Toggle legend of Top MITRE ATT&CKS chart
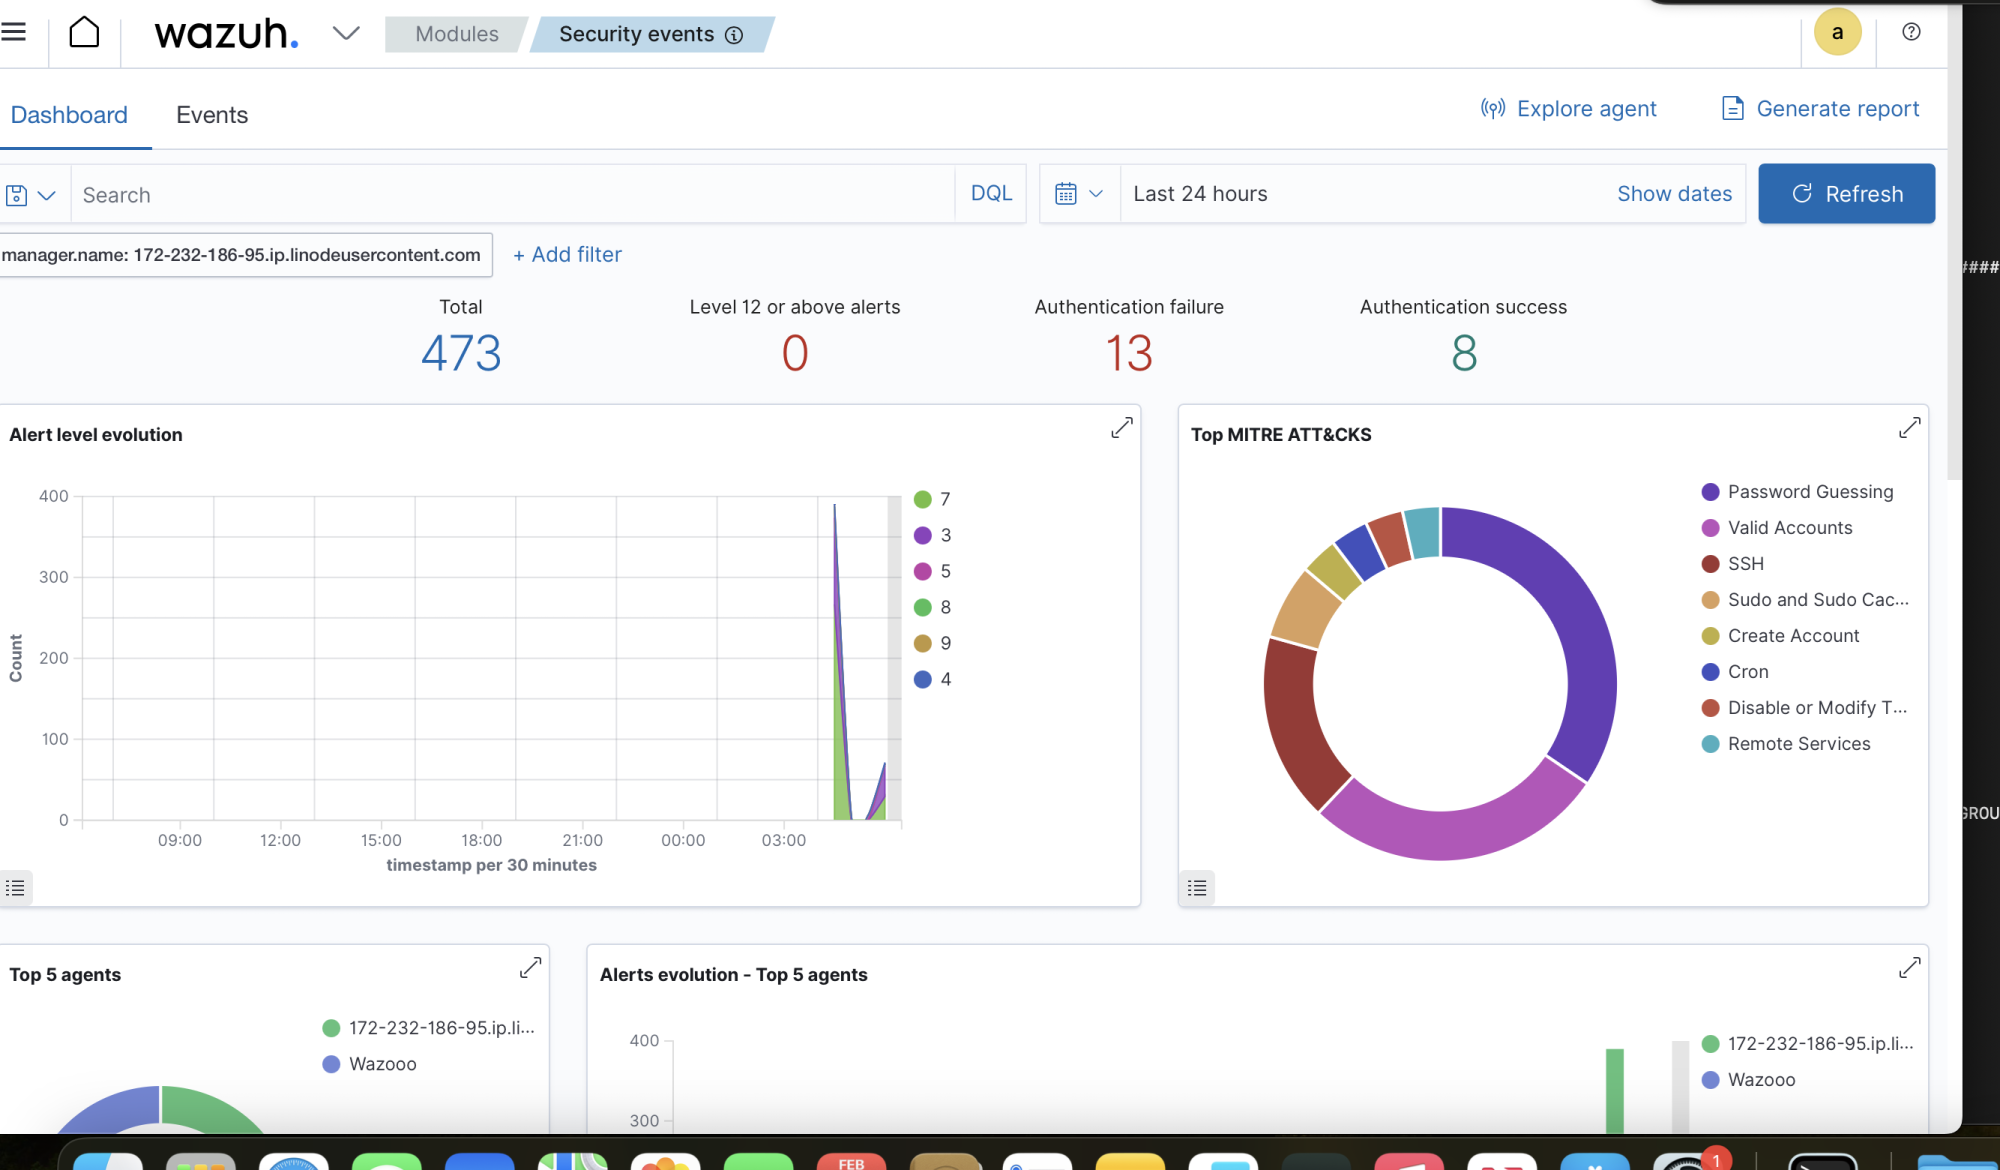The height and width of the screenshot is (1170, 2000). point(1196,887)
